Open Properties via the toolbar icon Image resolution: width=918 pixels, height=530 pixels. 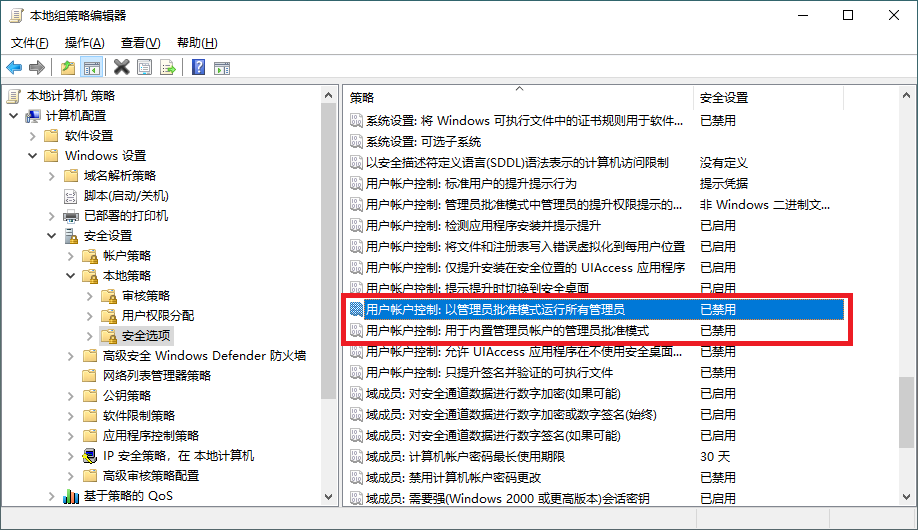click(x=145, y=68)
